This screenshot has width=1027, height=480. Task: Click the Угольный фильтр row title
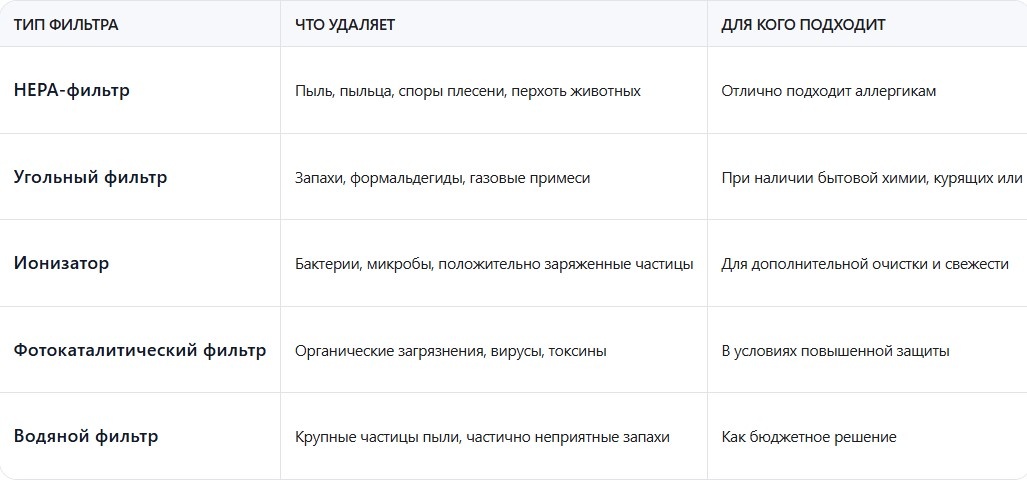click(x=90, y=177)
